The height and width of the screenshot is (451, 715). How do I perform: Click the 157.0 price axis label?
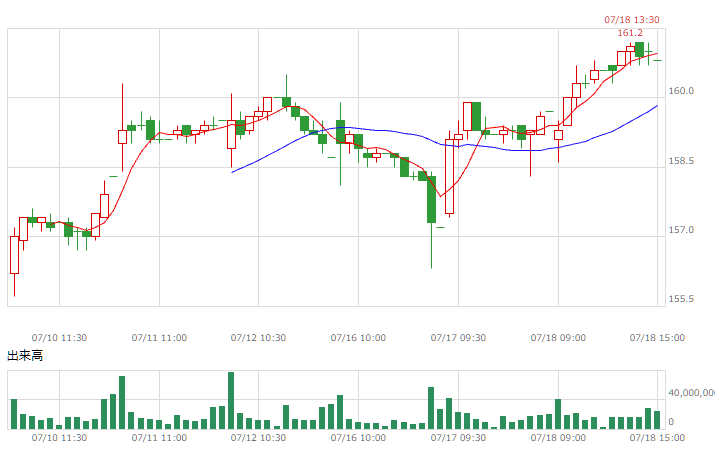tap(681, 230)
